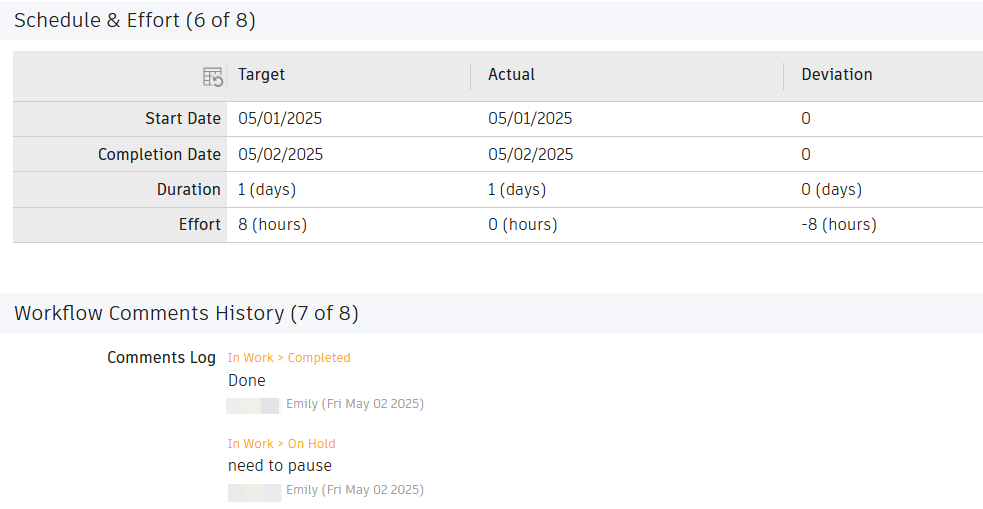
Task: Click the In Work > Completed transition
Action: 289,358
